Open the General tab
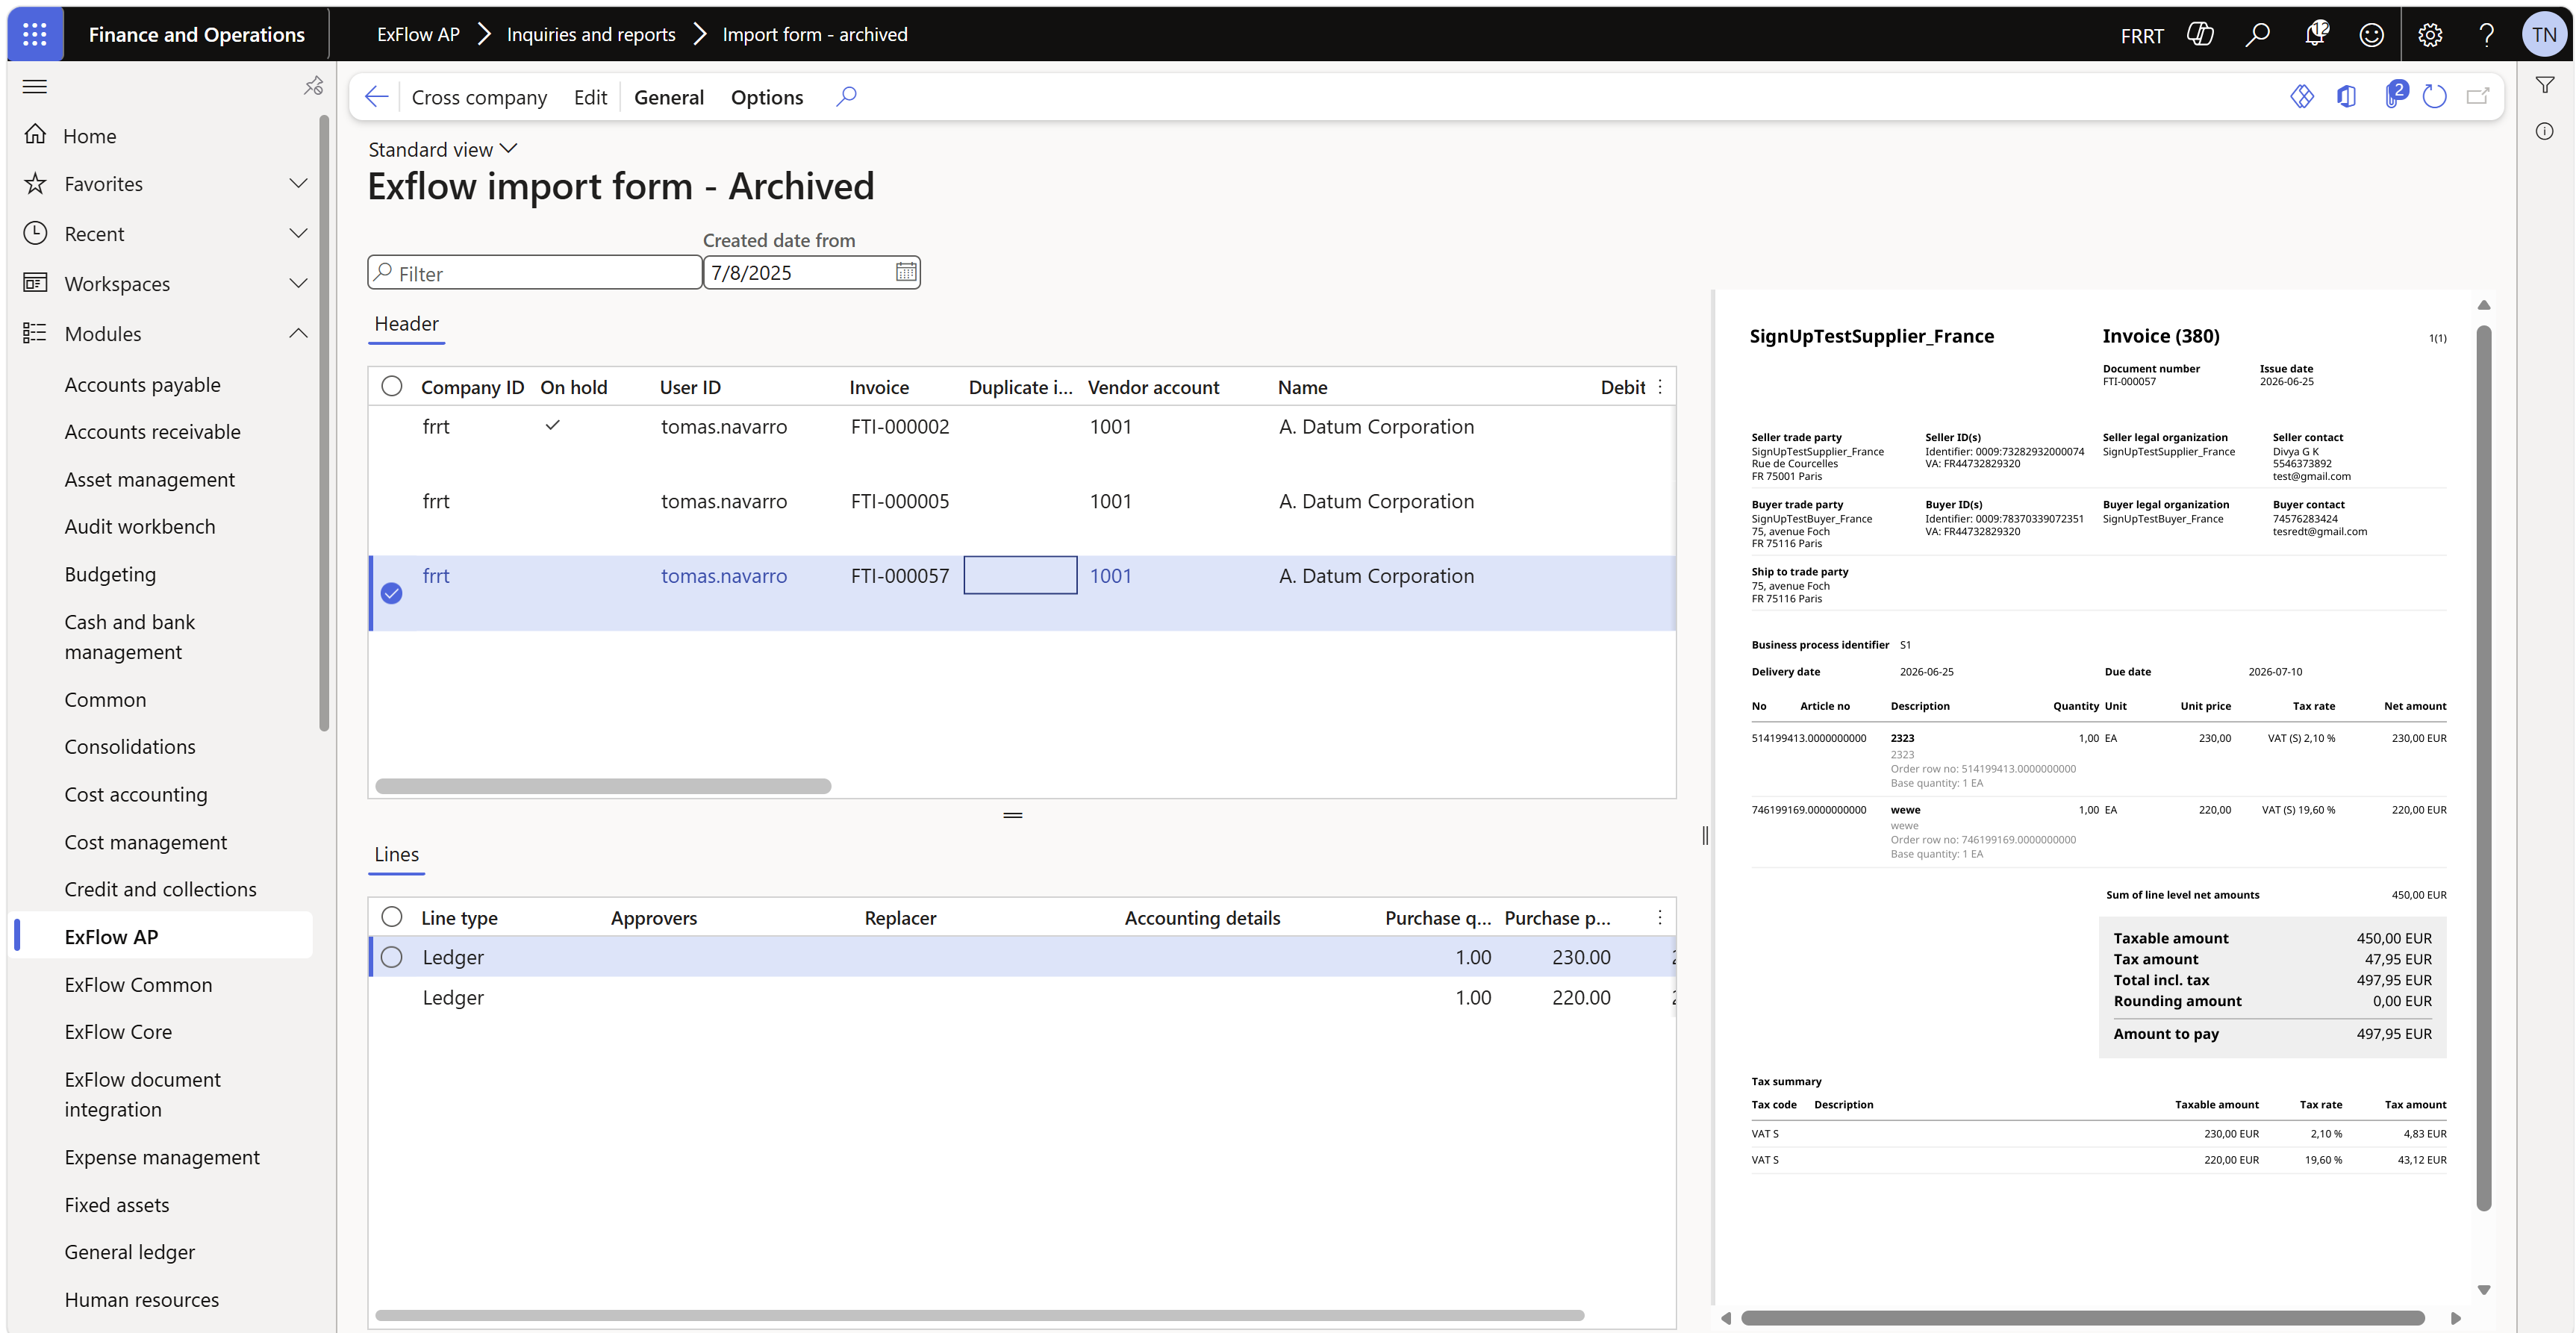The image size is (2576, 1333). pyautogui.click(x=669, y=97)
